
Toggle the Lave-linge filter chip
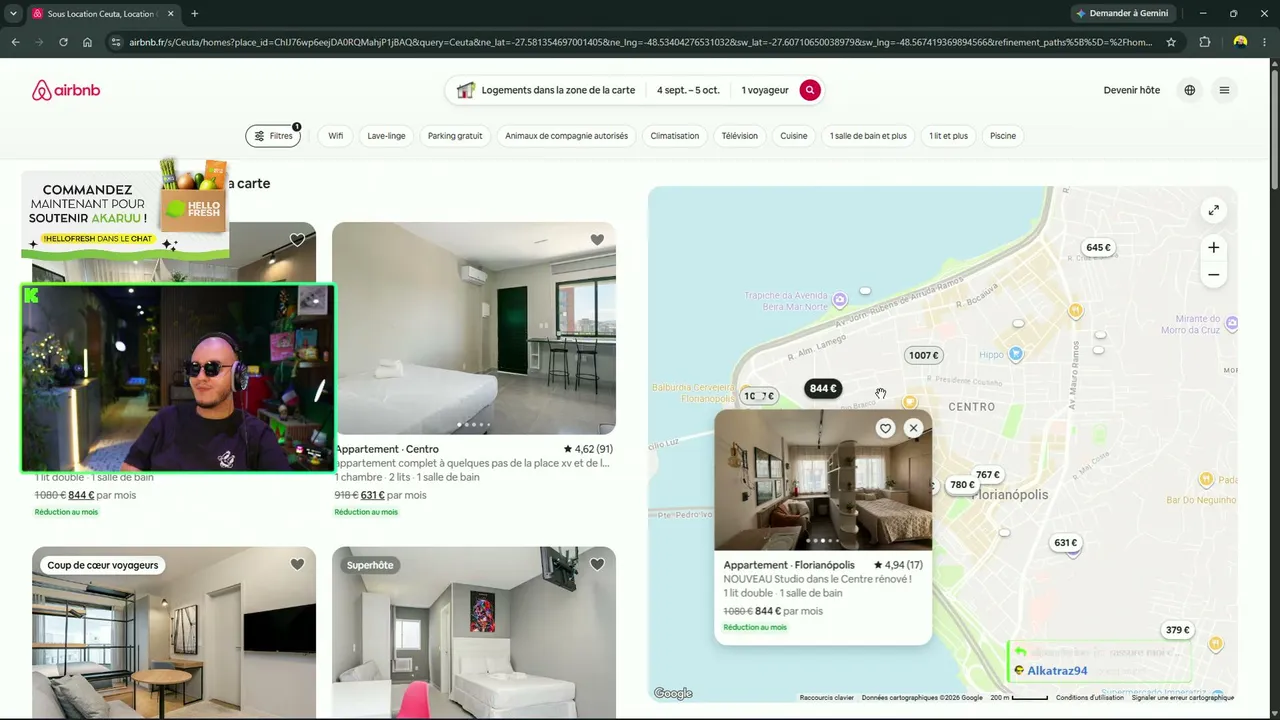[x=386, y=136]
